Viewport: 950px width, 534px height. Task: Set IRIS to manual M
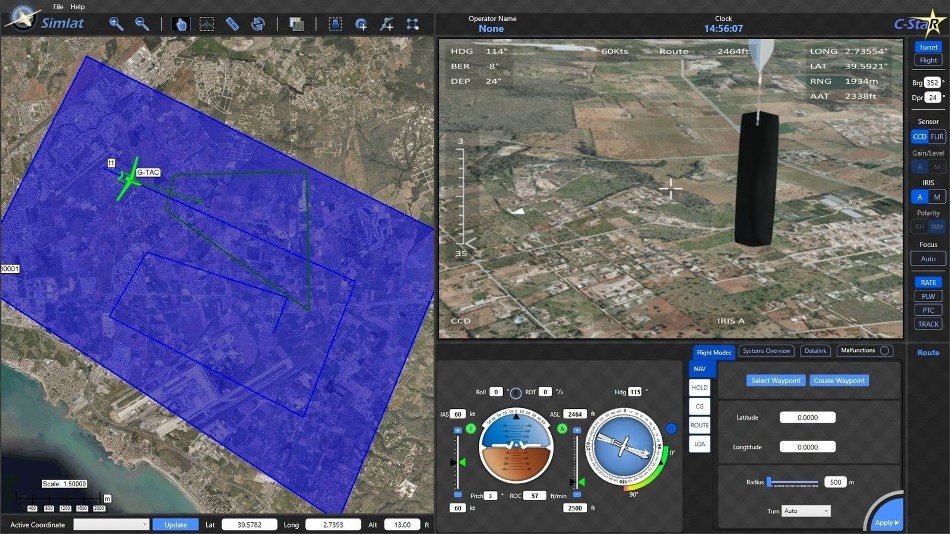click(937, 197)
